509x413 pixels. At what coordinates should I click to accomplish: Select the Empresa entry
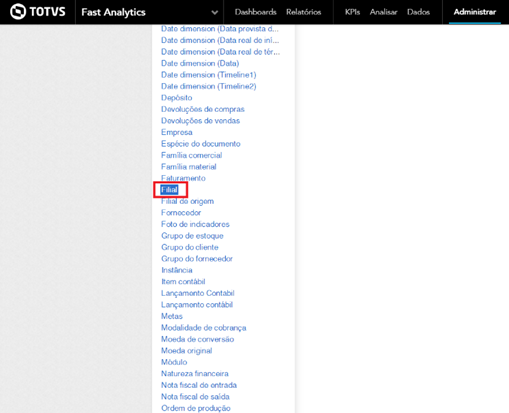pos(177,132)
